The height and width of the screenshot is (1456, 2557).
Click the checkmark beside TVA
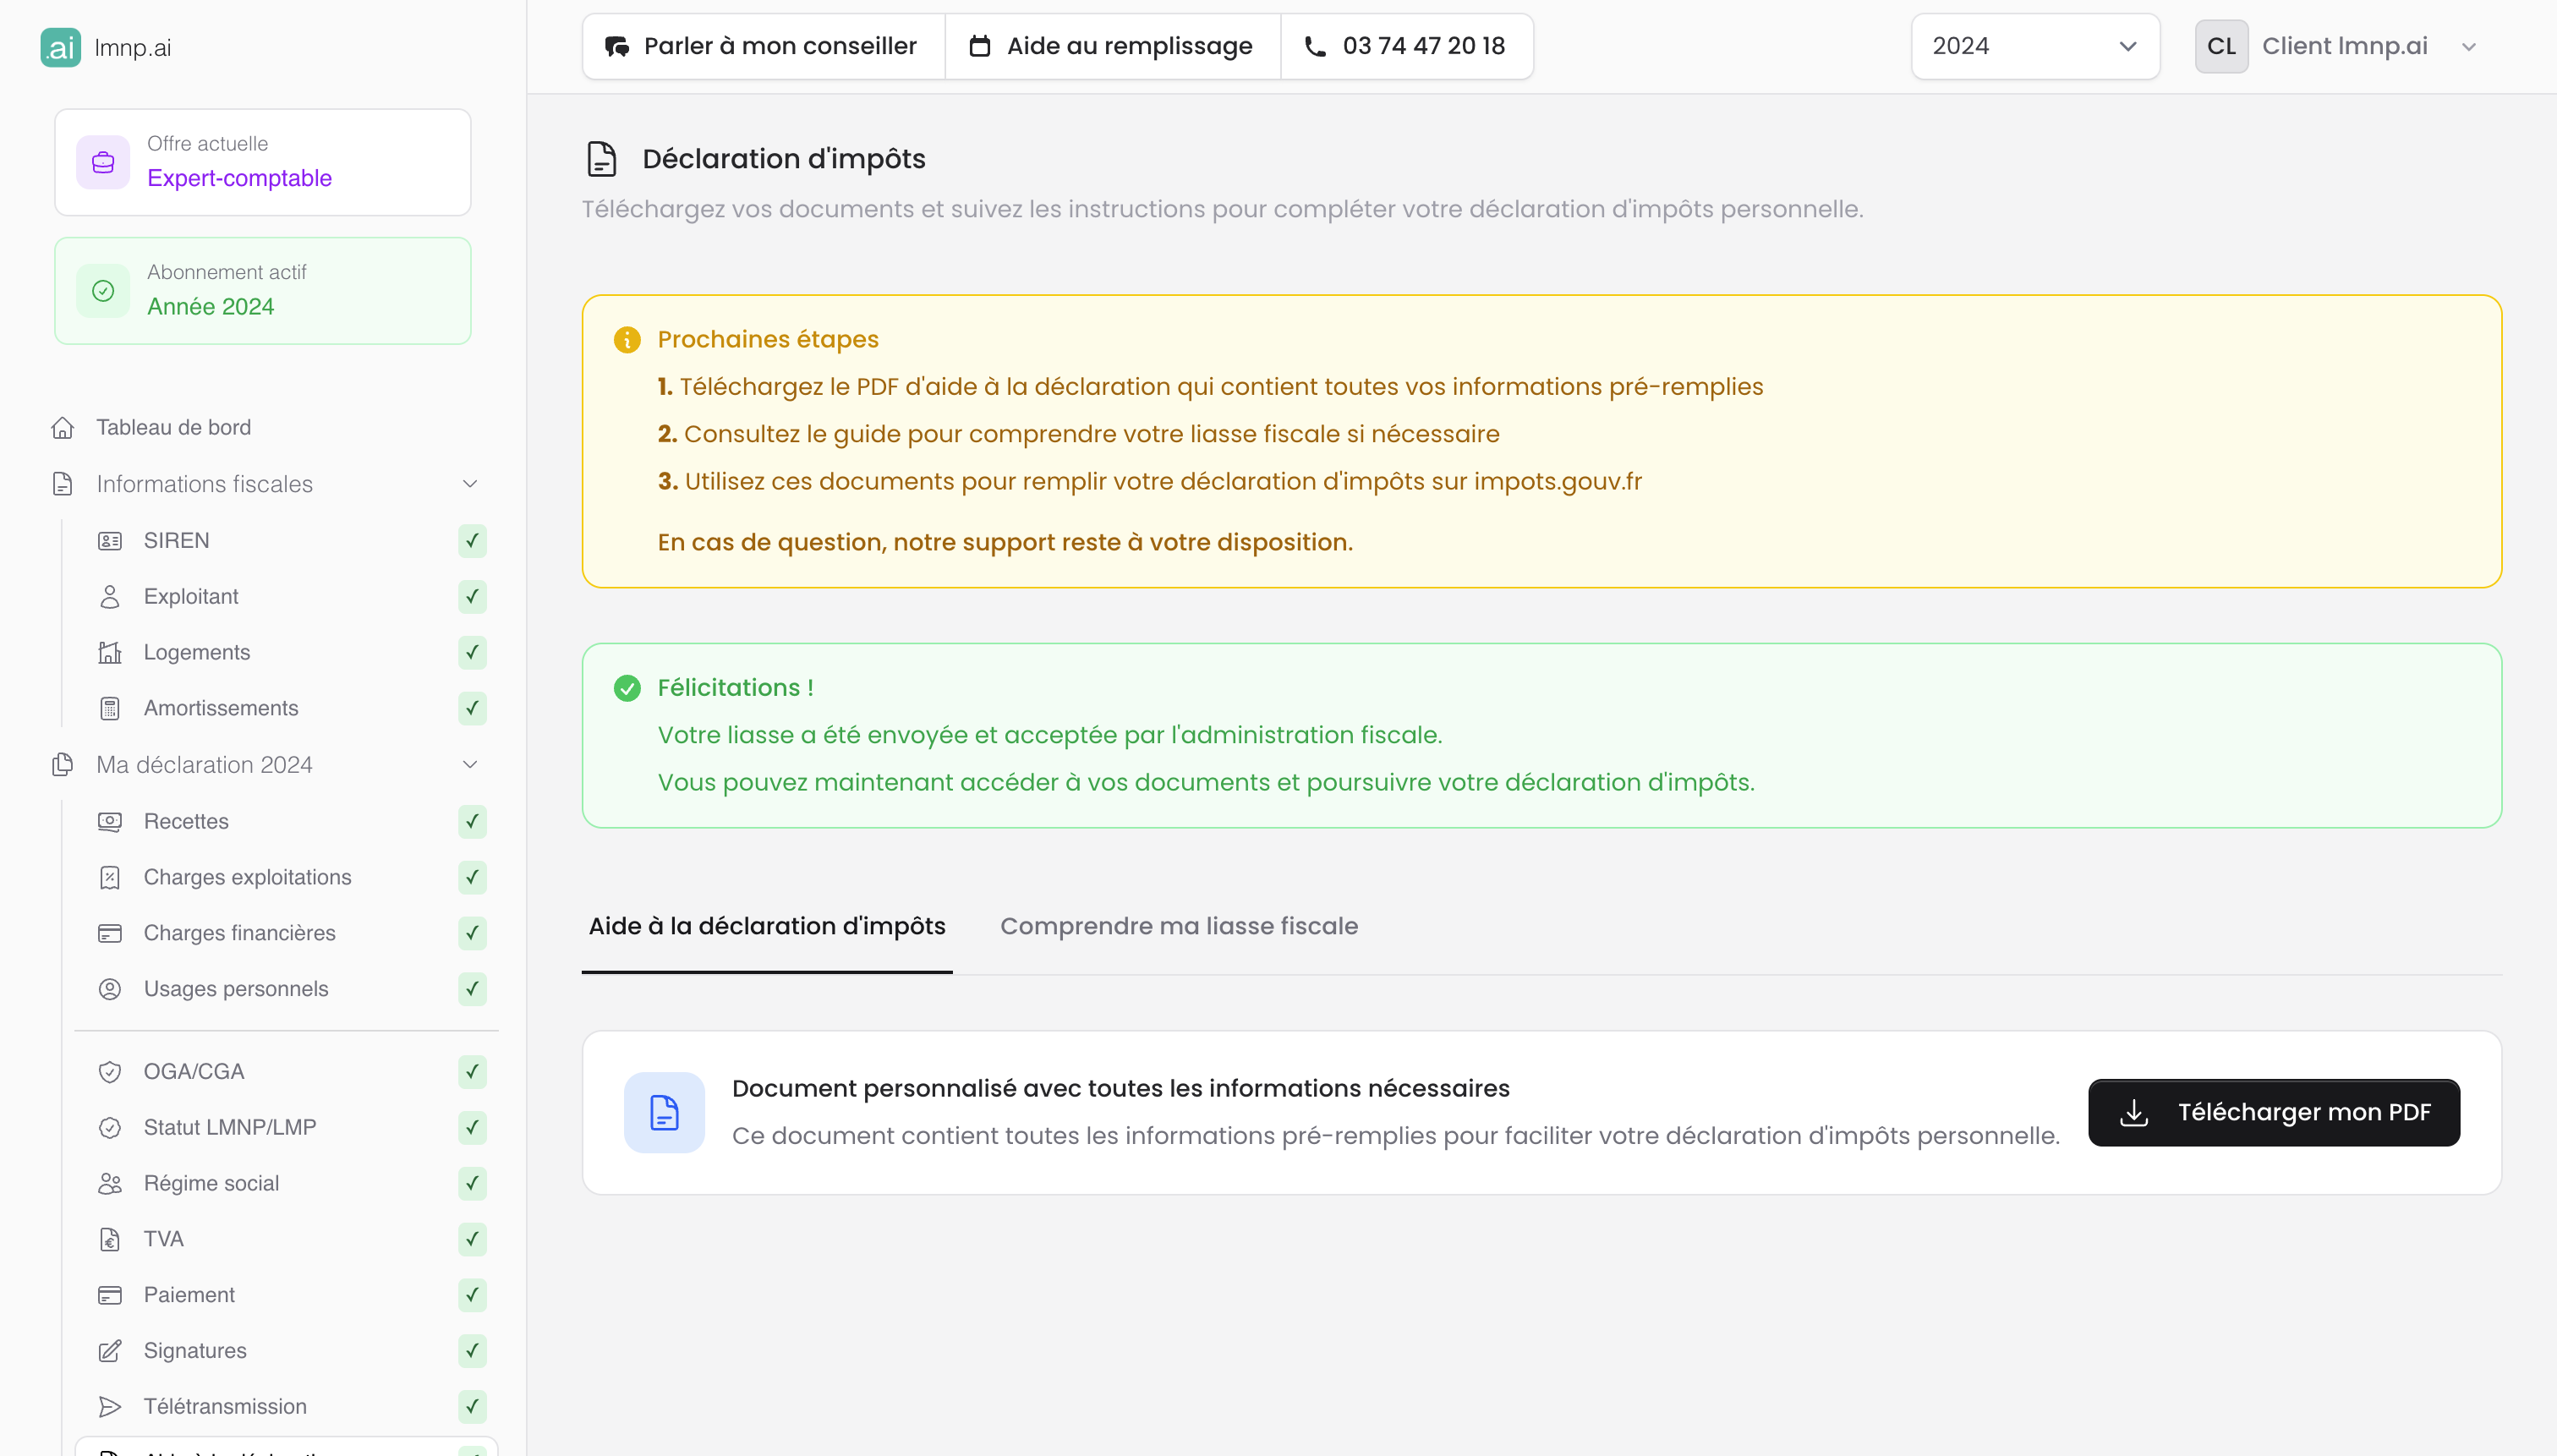pos(472,1239)
